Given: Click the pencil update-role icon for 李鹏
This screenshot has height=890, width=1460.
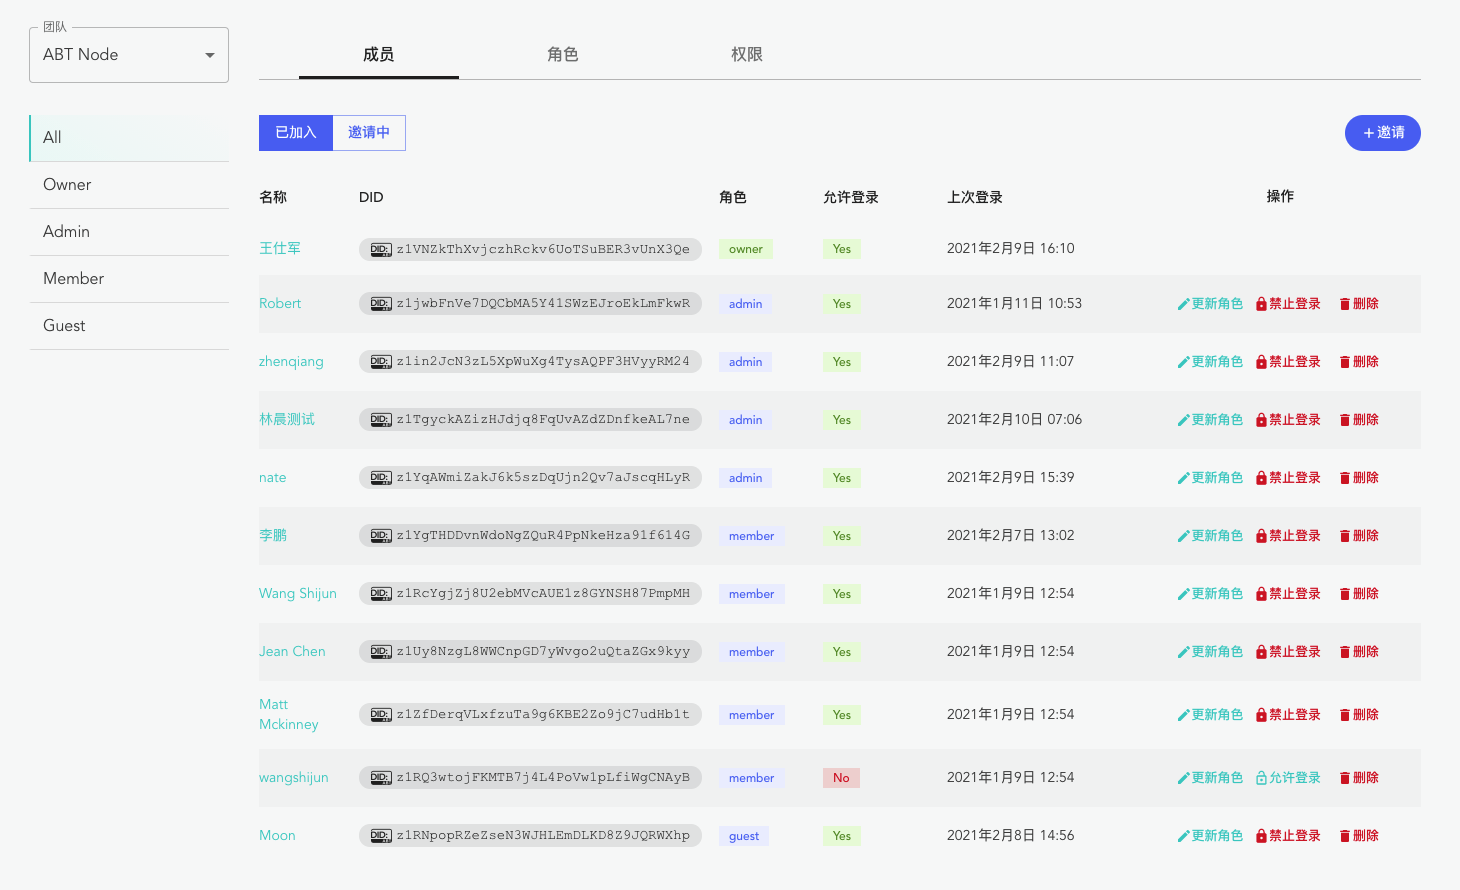Looking at the screenshot, I should pos(1183,536).
